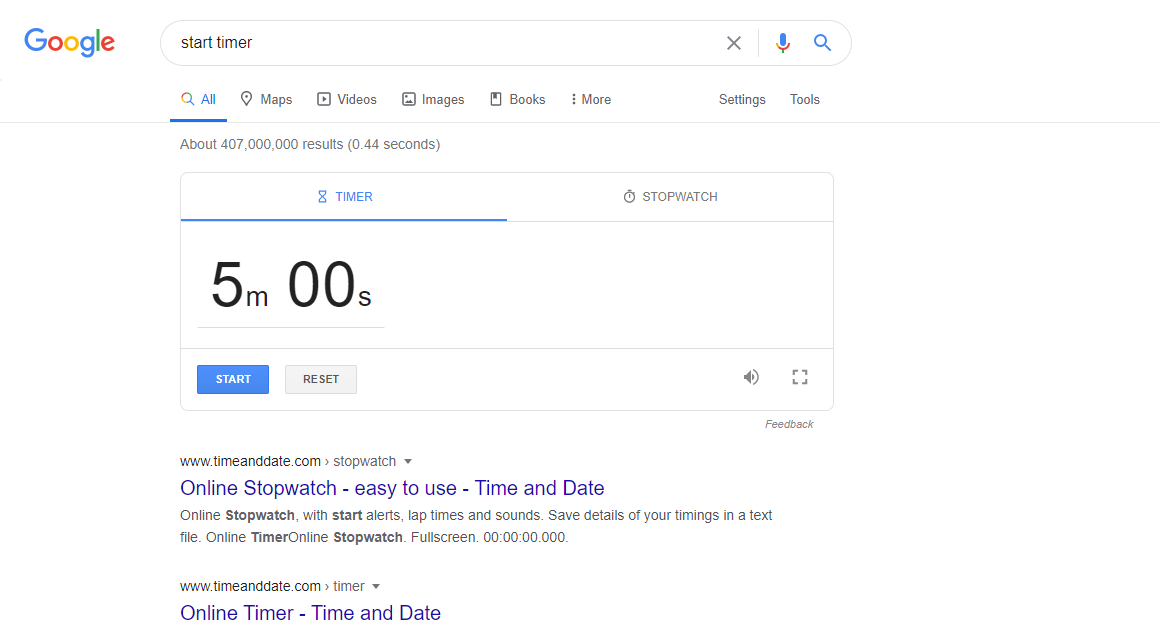Edit the 5m 00s timer value
1160x635 pixels.
(290, 286)
